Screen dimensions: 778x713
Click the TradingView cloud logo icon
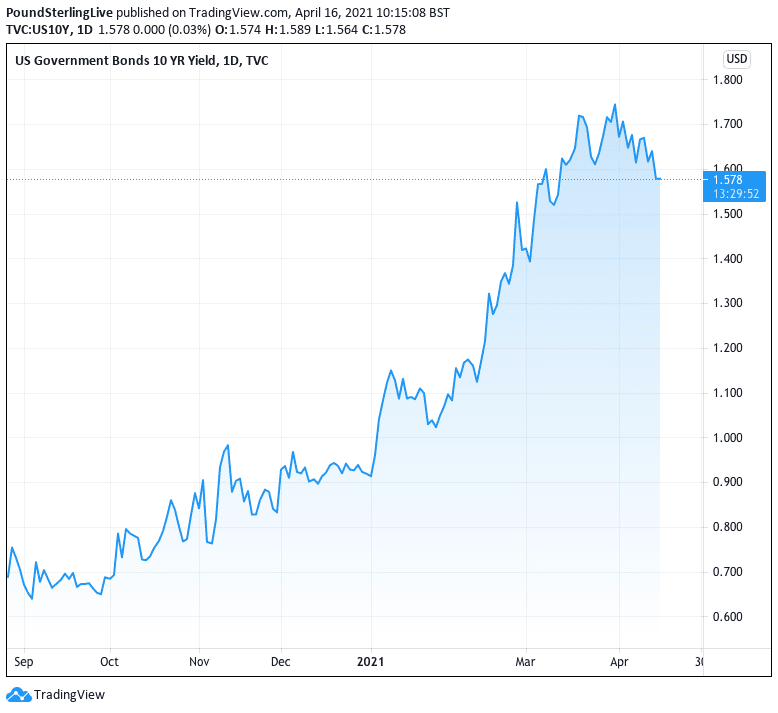tap(19, 694)
